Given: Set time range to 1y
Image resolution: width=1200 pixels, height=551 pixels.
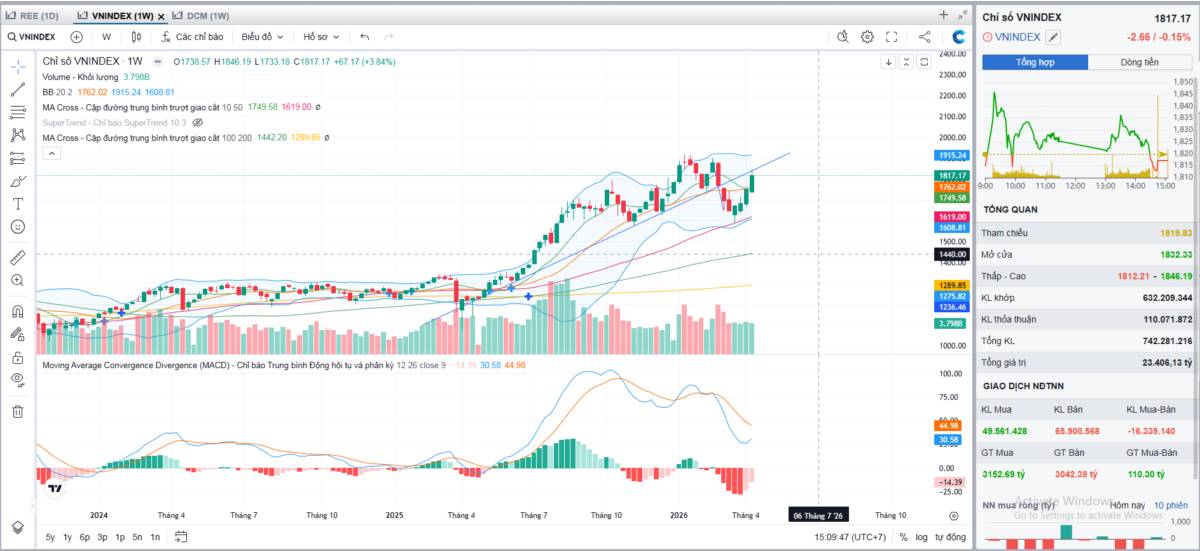Looking at the screenshot, I should tap(67, 537).
